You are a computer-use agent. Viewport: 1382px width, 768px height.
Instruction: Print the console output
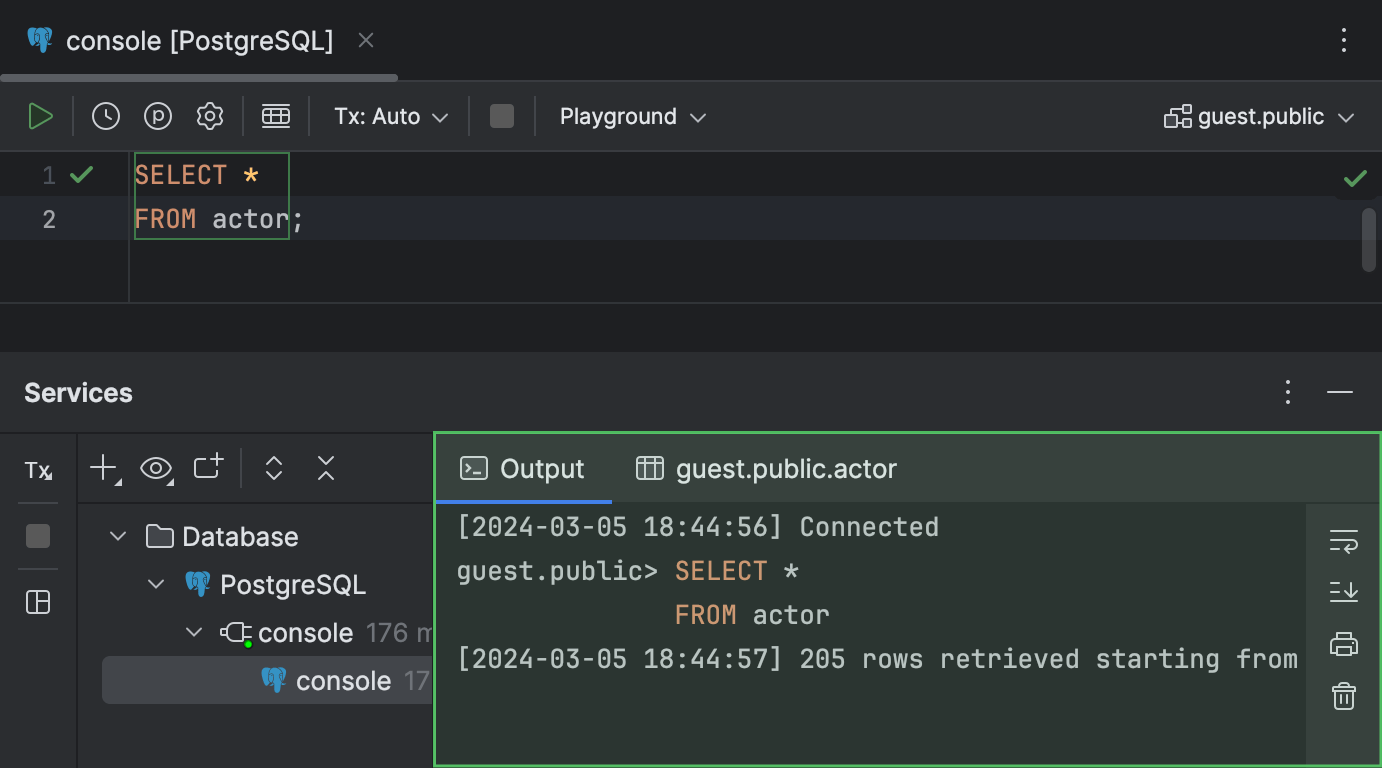(1343, 644)
